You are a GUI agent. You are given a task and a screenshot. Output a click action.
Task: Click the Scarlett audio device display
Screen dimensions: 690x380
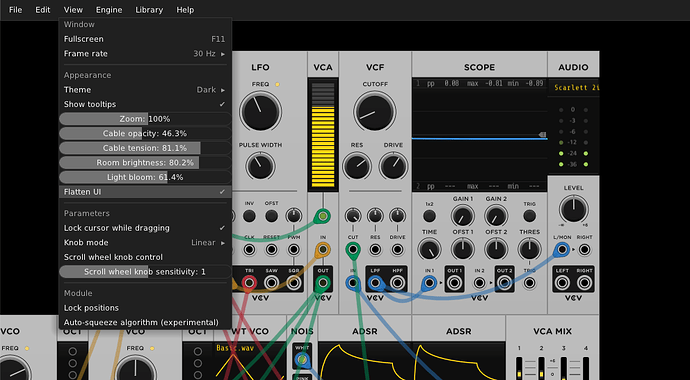point(574,88)
